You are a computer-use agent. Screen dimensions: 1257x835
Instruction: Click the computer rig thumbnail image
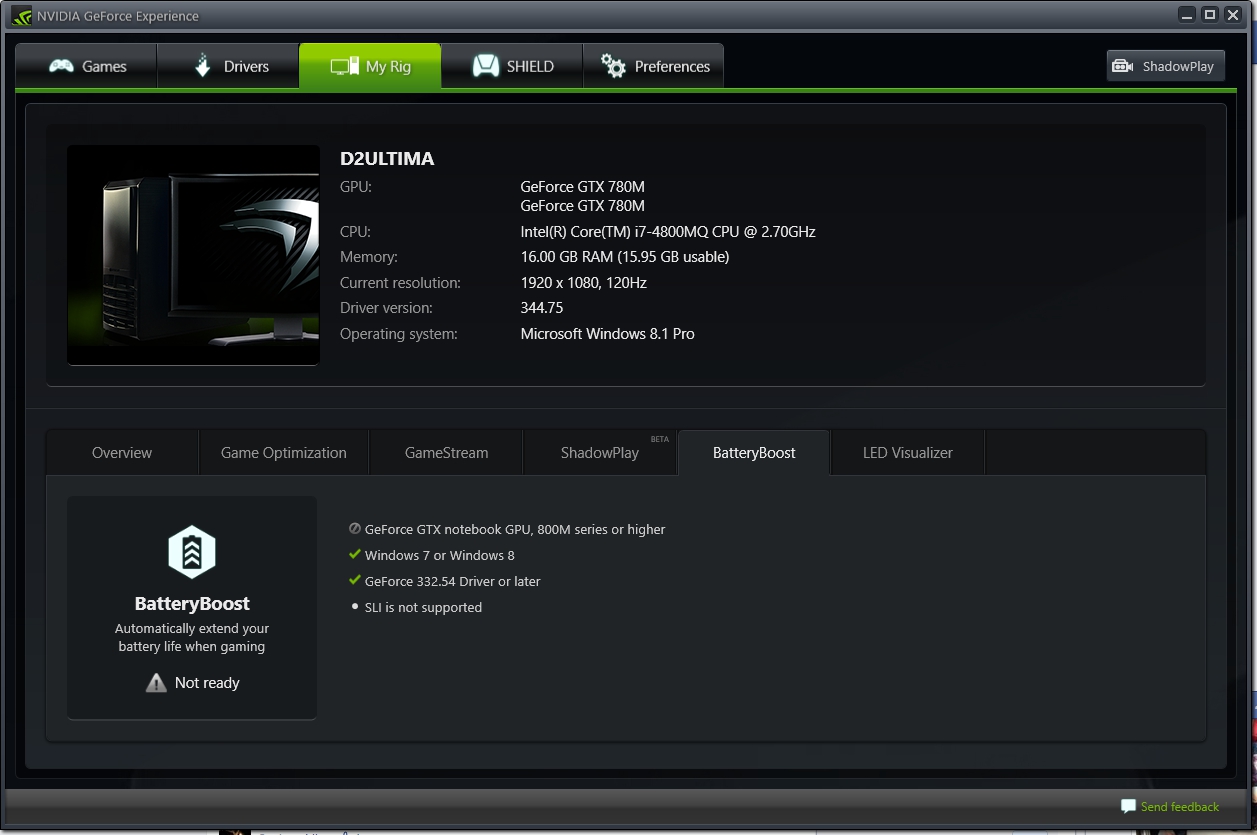point(193,255)
